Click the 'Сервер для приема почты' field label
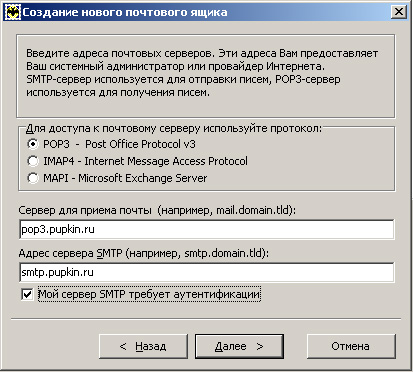Screen dimensions: 413x372 pyautogui.click(x=85, y=210)
